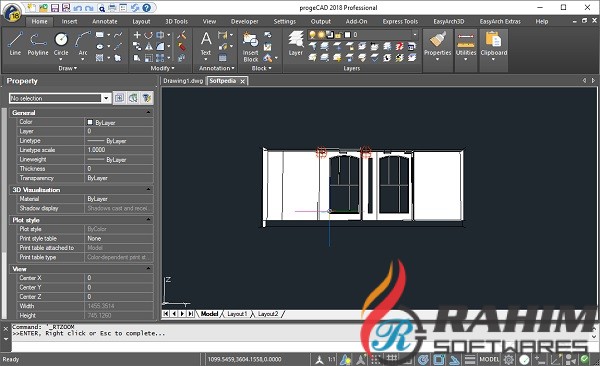Click the blue Help question mark icon
Image resolution: width=600 pixels, height=366 pixels.
point(146,8)
